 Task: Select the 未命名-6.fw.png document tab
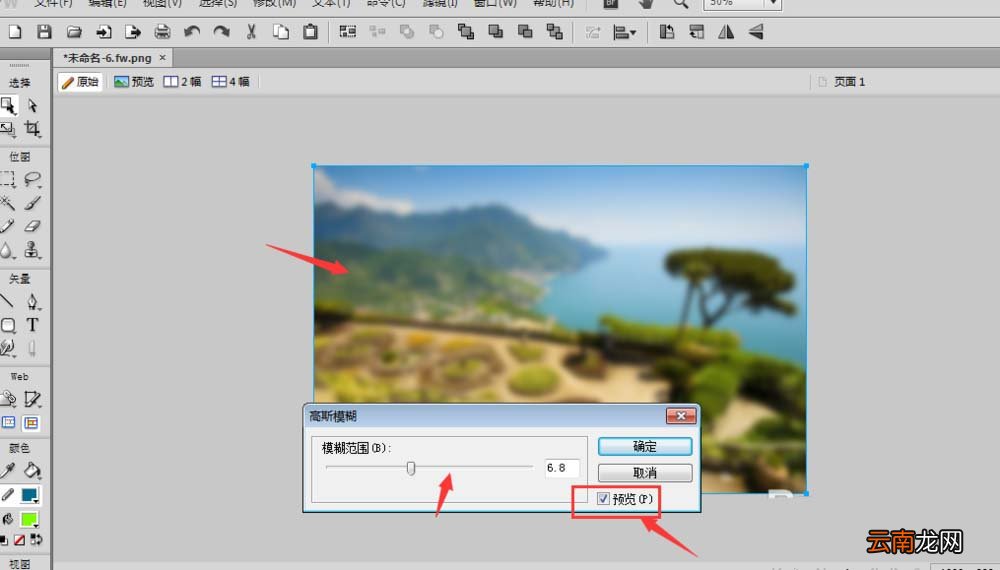107,58
